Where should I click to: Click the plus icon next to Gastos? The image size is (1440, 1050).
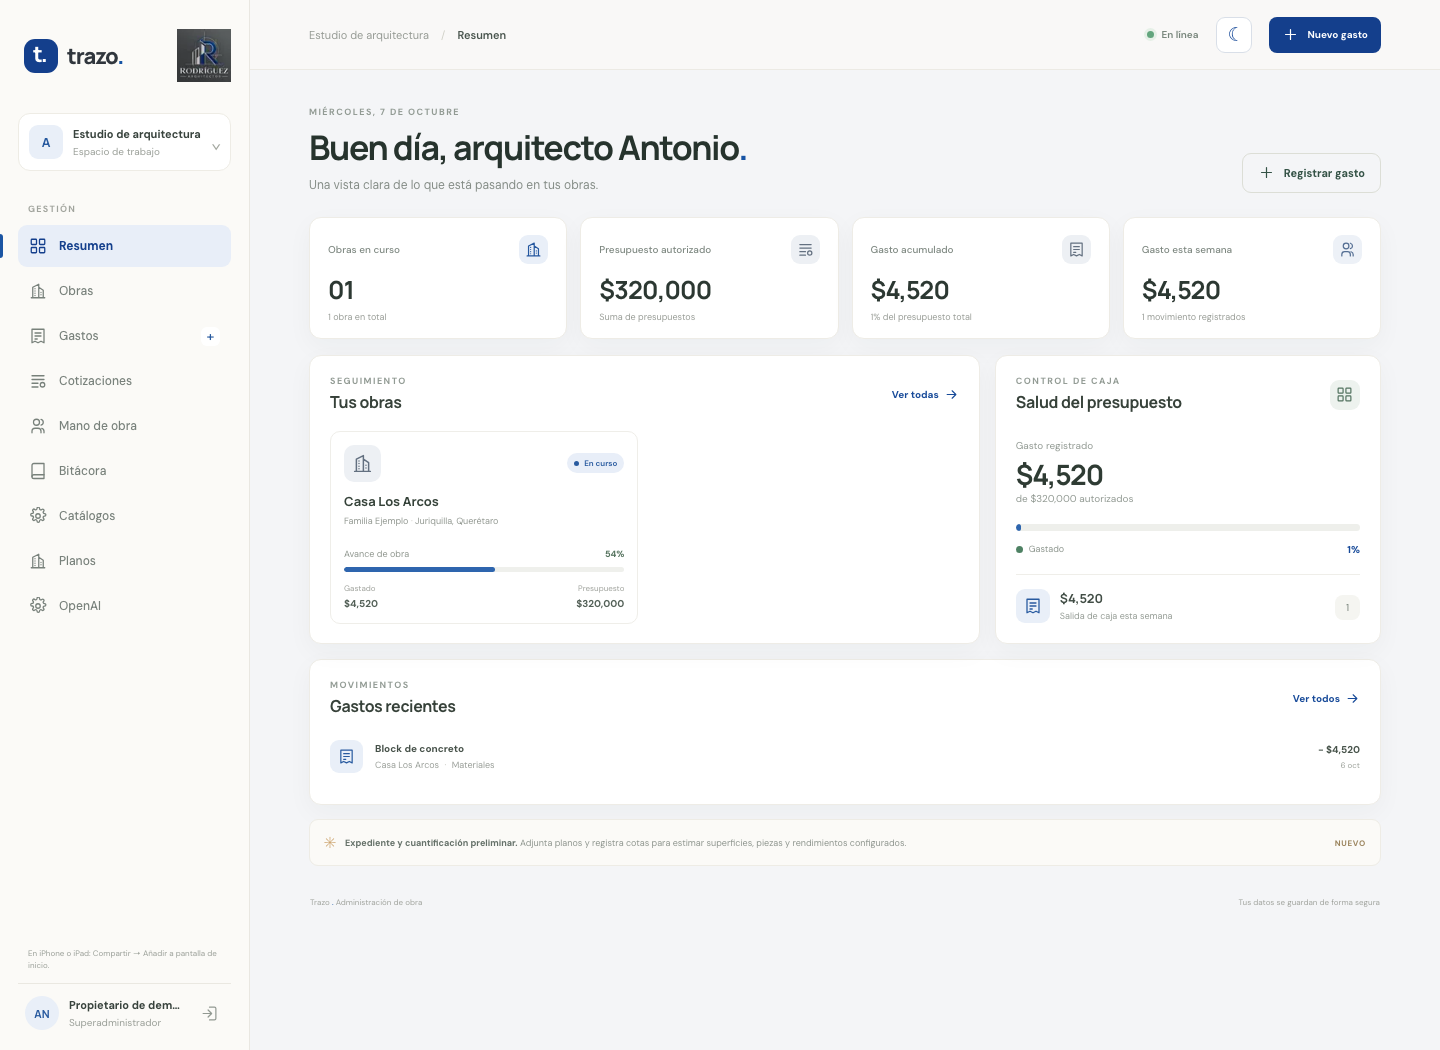coord(210,337)
